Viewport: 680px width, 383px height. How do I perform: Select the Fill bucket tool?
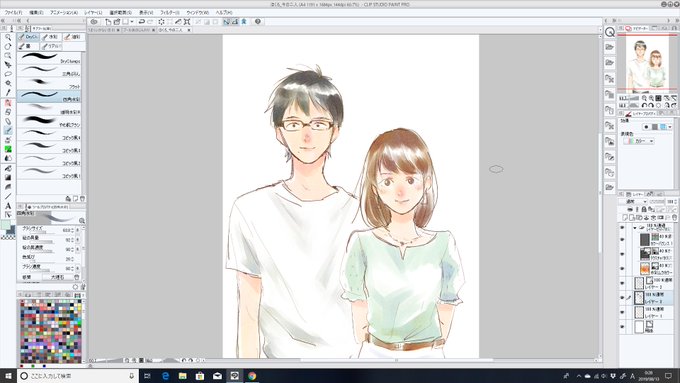(x=8, y=168)
